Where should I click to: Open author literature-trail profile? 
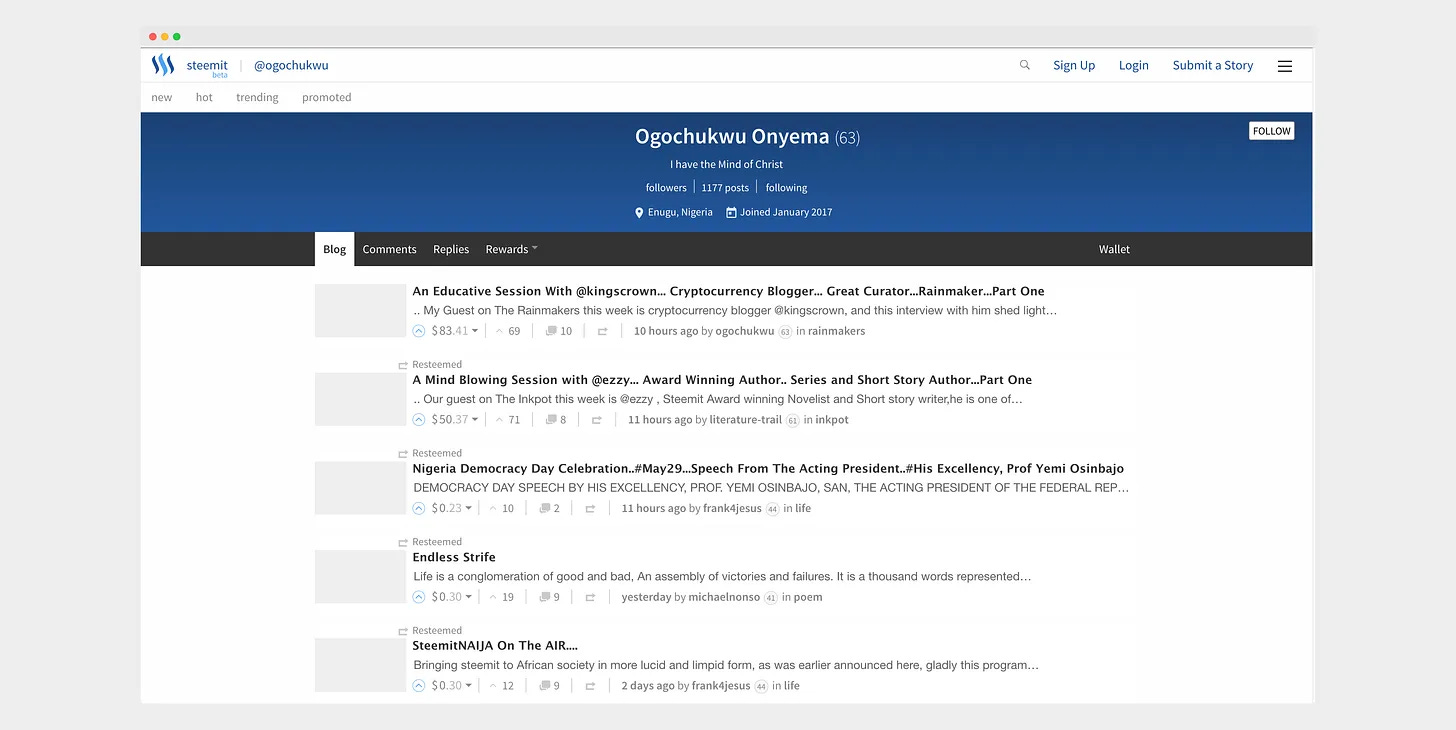[x=746, y=420]
